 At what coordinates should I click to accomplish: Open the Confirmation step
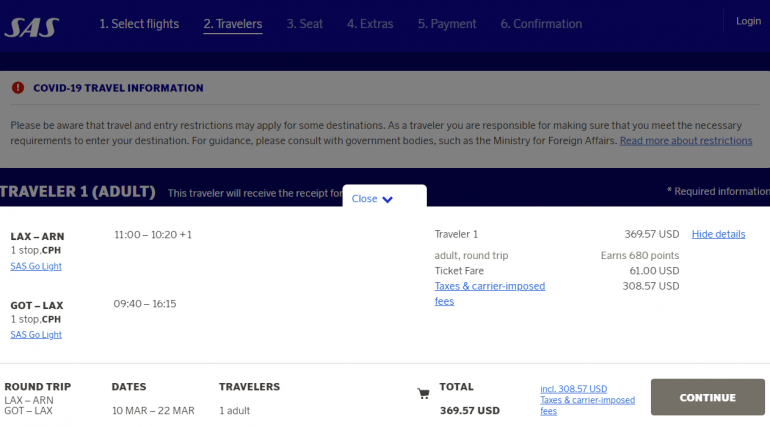click(541, 24)
